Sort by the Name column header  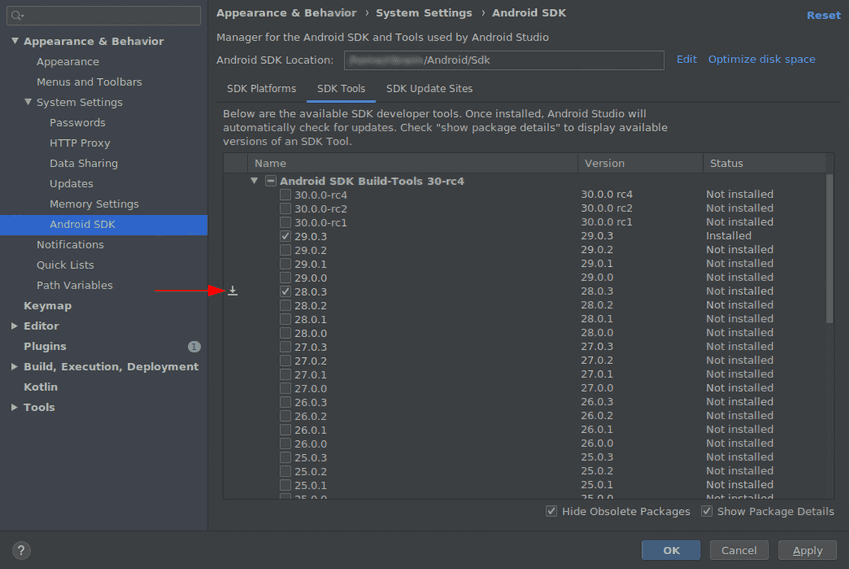pyautogui.click(x=413, y=163)
